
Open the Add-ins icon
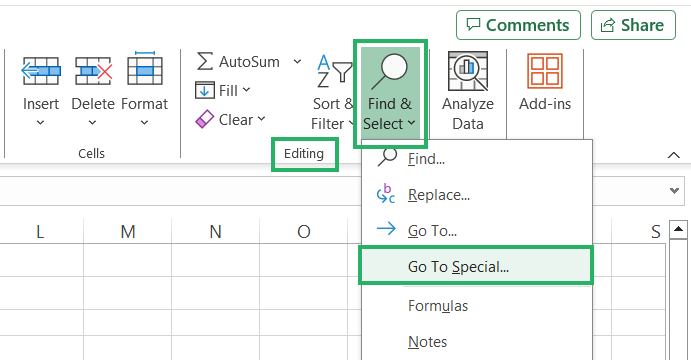click(x=545, y=71)
